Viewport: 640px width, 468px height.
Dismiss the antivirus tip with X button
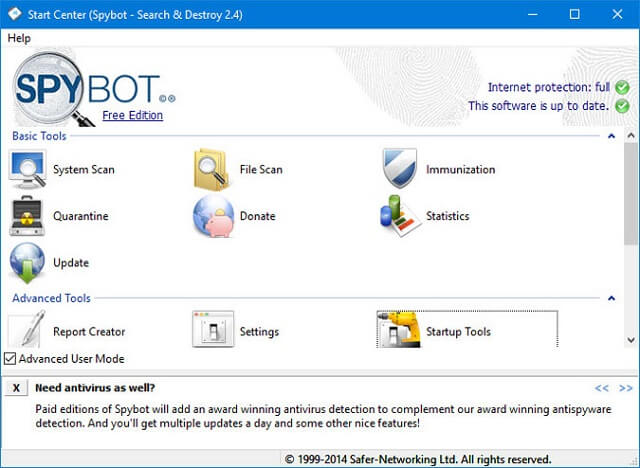(16, 388)
